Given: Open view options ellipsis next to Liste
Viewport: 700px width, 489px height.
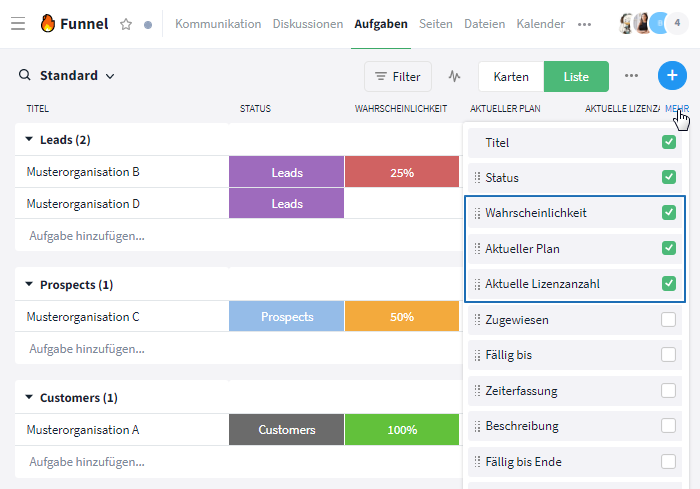Looking at the screenshot, I should [x=631, y=75].
